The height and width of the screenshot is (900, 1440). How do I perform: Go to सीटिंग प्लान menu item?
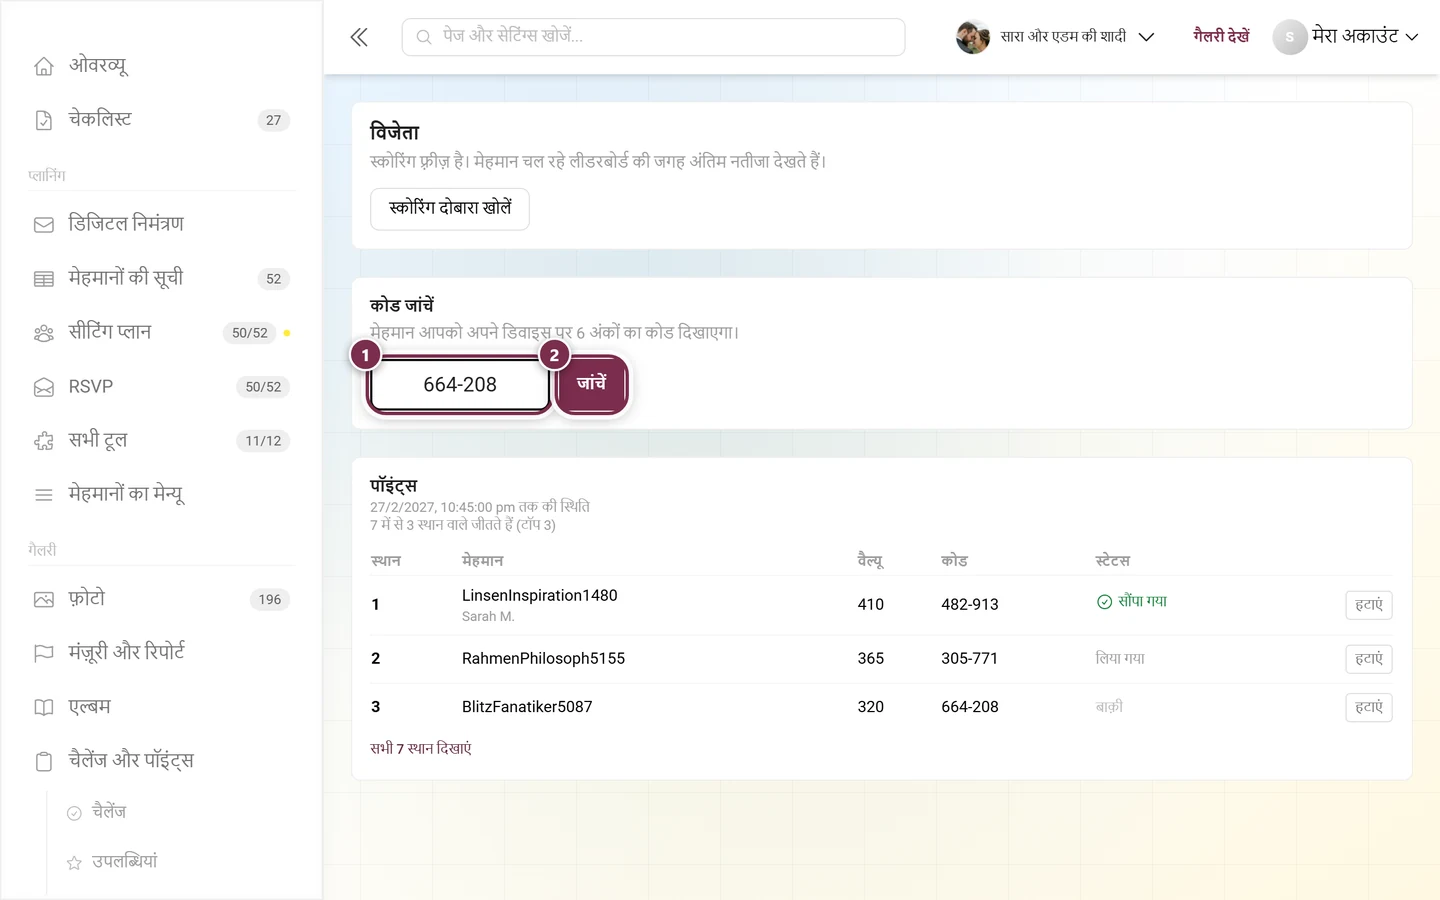[x=161, y=333]
